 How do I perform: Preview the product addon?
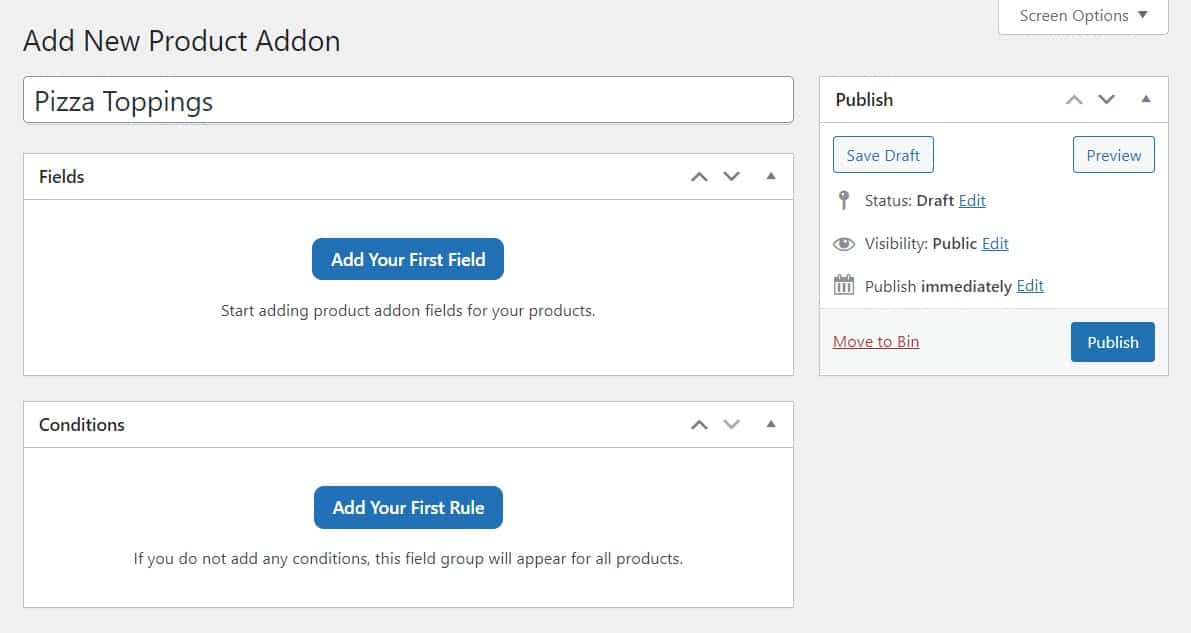tap(1113, 156)
